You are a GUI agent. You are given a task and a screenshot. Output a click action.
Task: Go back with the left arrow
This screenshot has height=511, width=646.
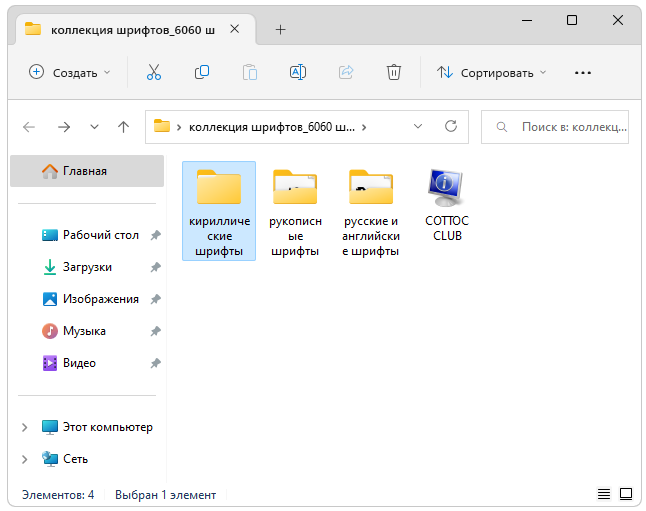pyautogui.click(x=29, y=127)
